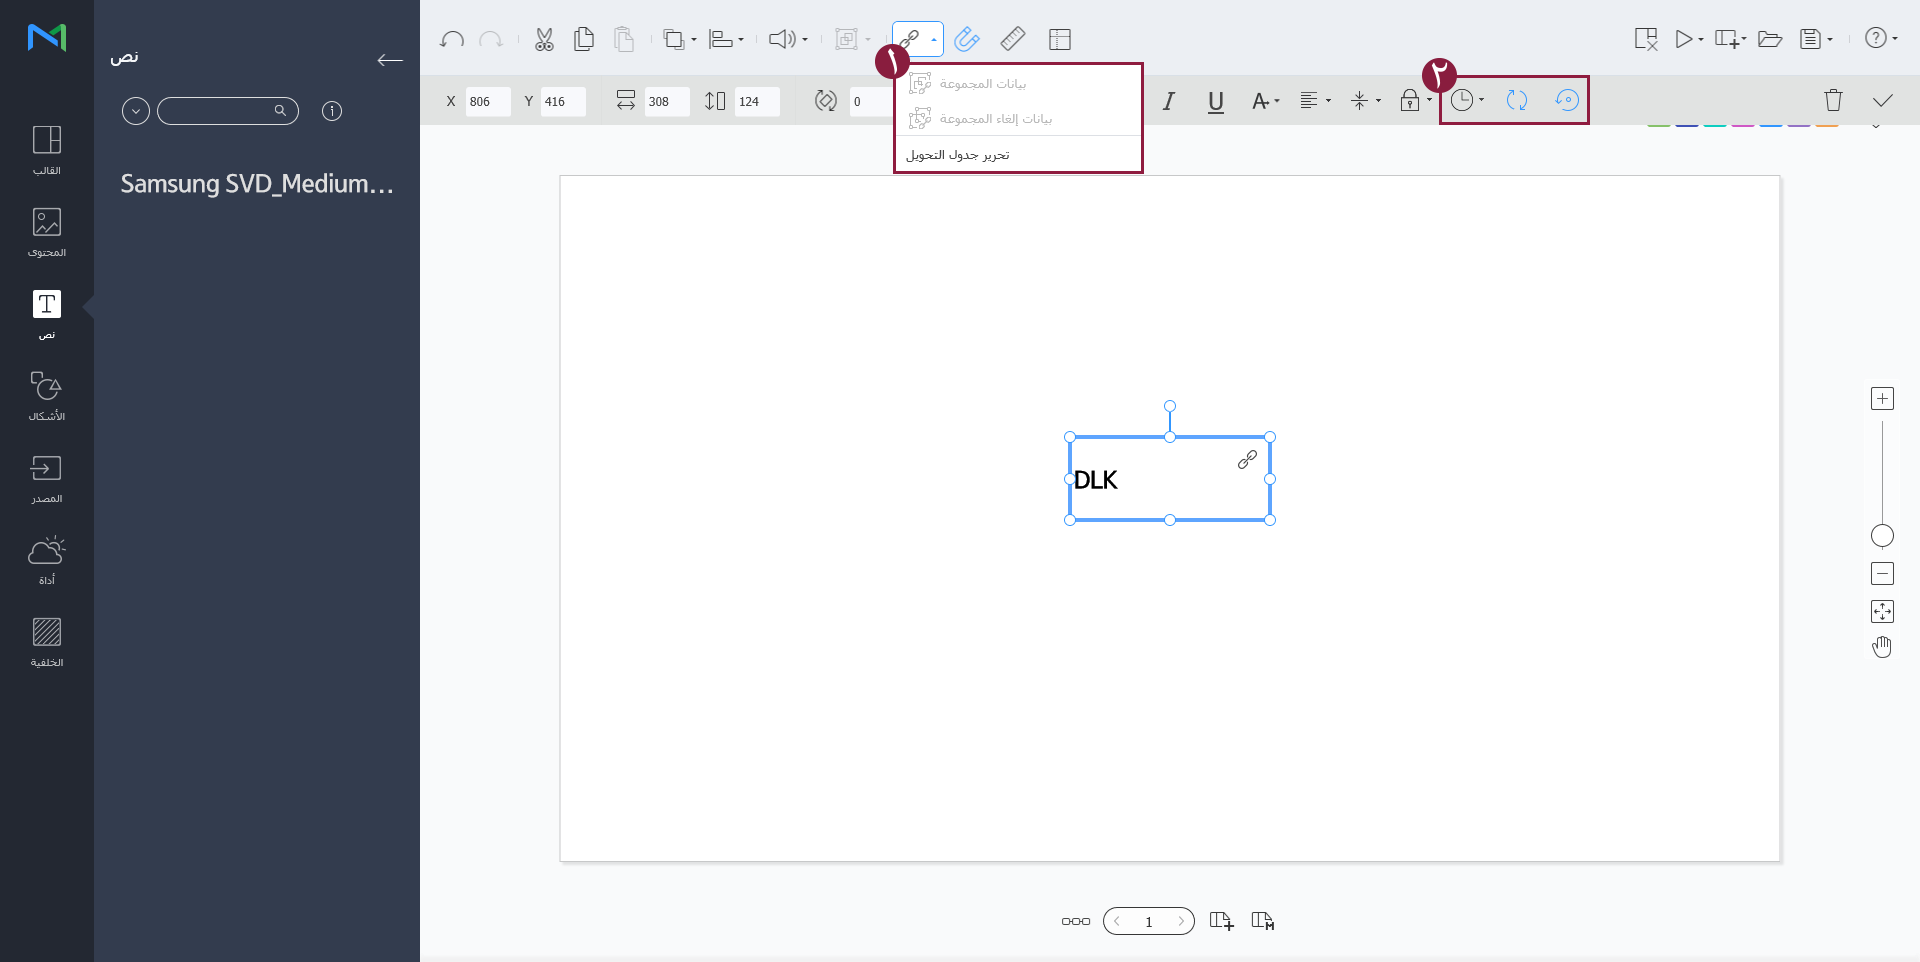The height and width of the screenshot is (962, 1920).
Task: Toggle italic text formatting
Action: tap(1168, 101)
